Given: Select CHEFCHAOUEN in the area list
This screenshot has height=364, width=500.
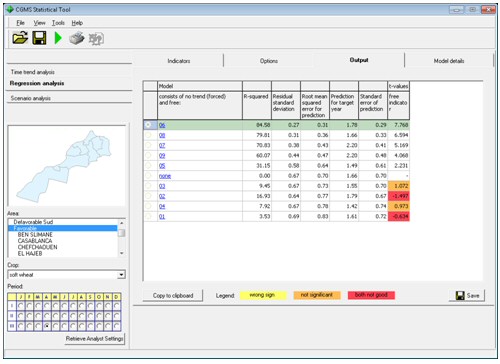Looking at the screenshot, I should pos(38,247).
